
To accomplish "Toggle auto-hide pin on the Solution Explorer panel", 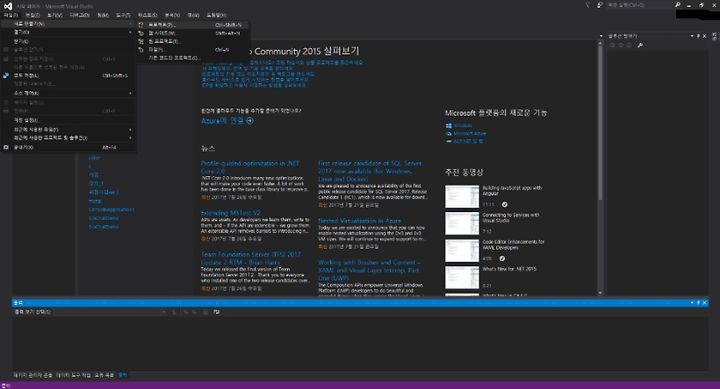I will tap(698, 36).
